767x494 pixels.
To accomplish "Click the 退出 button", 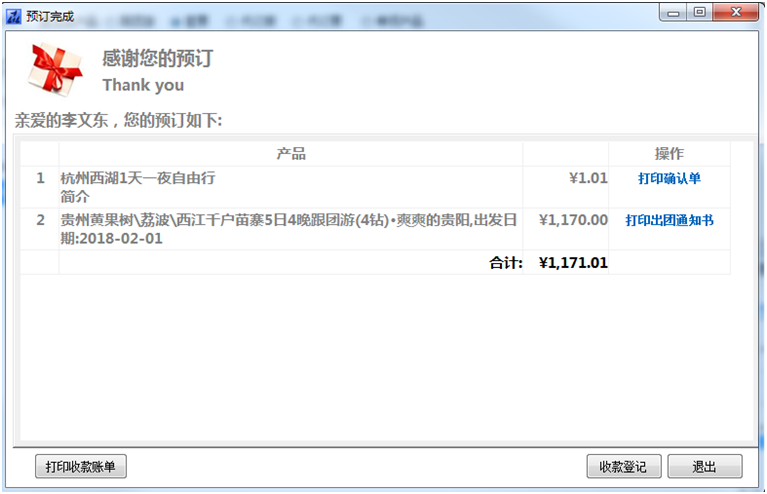I will pyautogui.click(x=705, y=466).
